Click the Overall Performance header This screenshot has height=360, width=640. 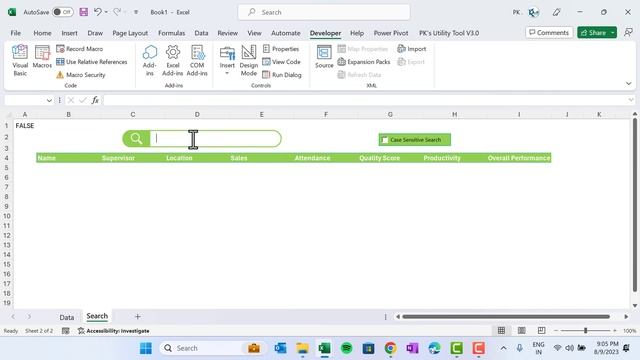click(x=519, y=158)
